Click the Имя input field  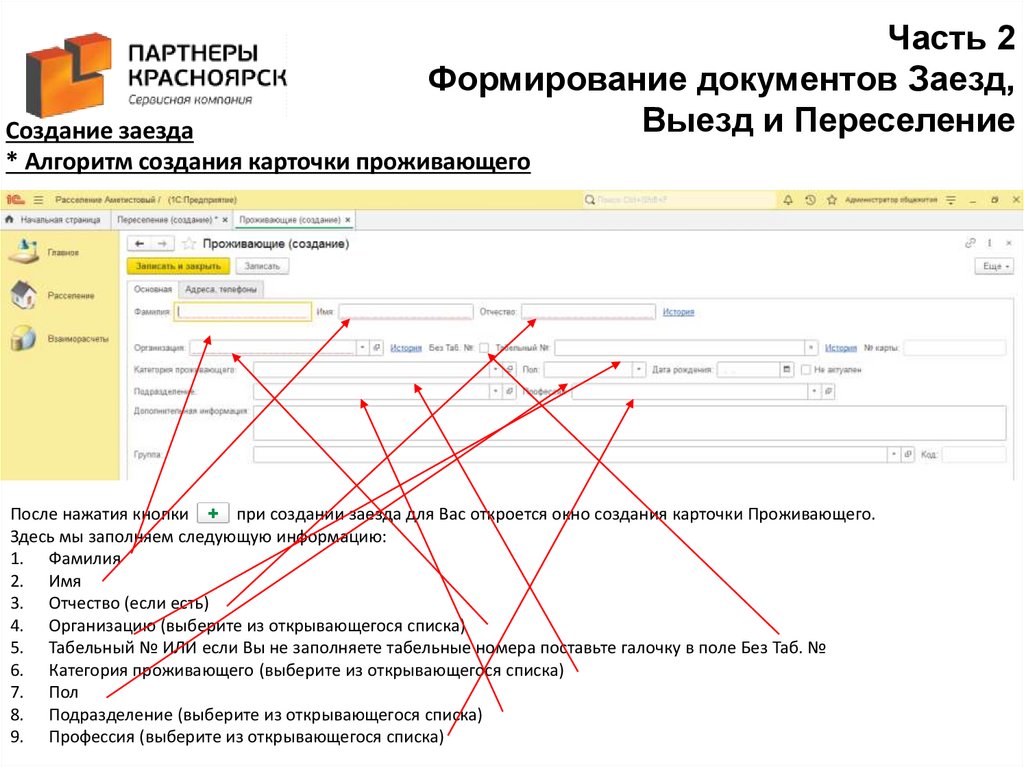[x=406, y=312]
